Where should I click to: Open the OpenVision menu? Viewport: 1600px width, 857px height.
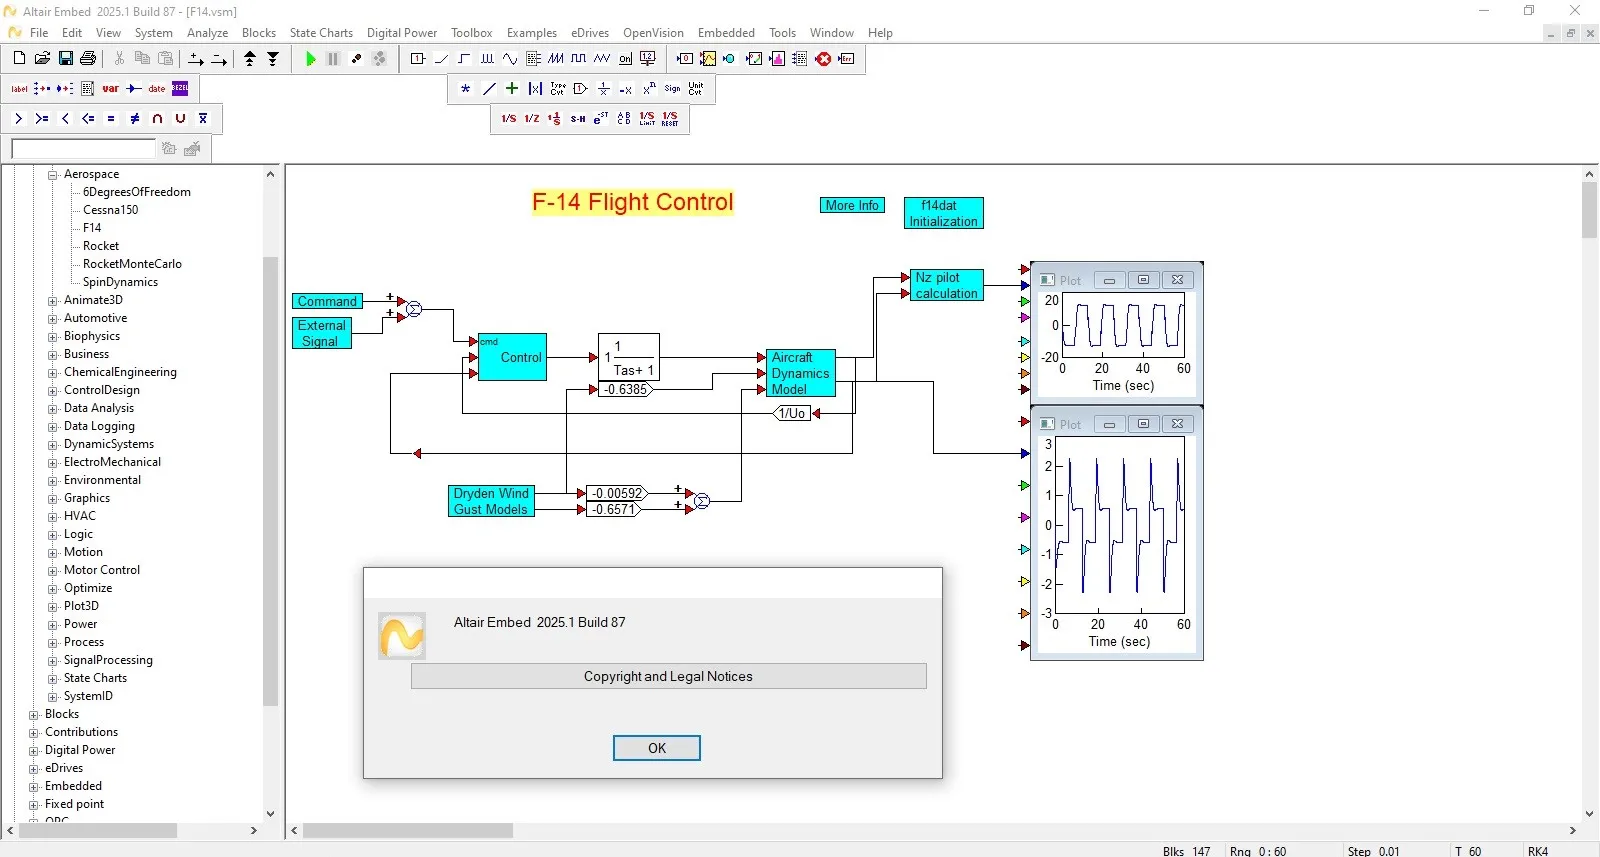click(653, 33)
